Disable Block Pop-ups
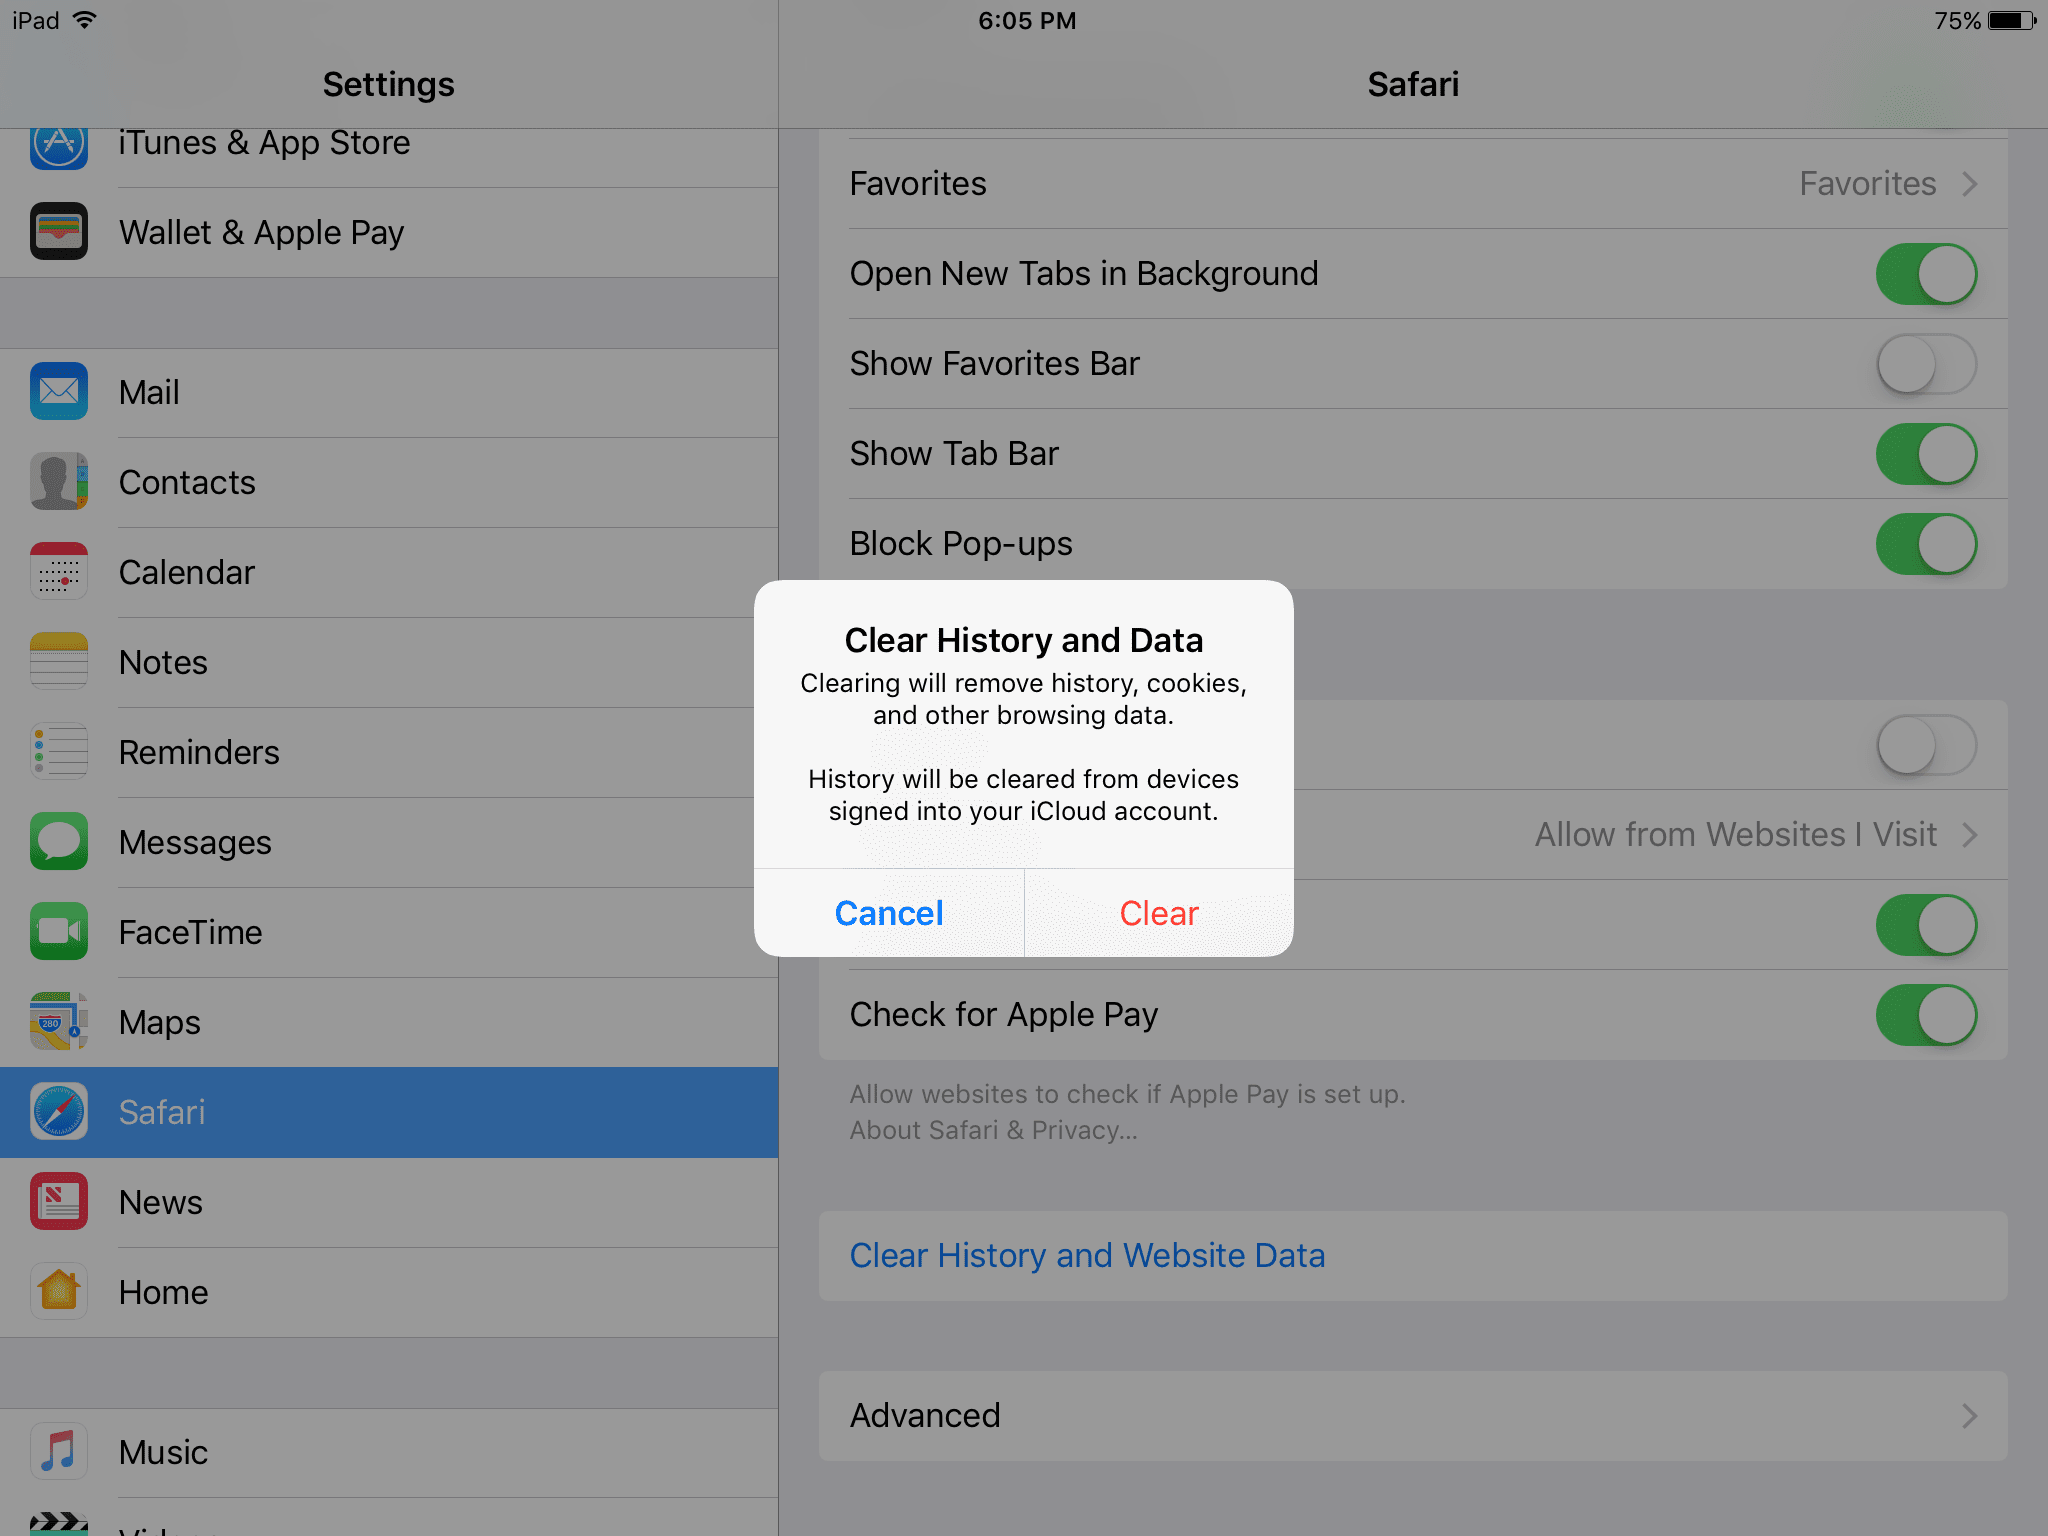The height and width of the screenshot is (1536, 2048). pos(1925,543)
